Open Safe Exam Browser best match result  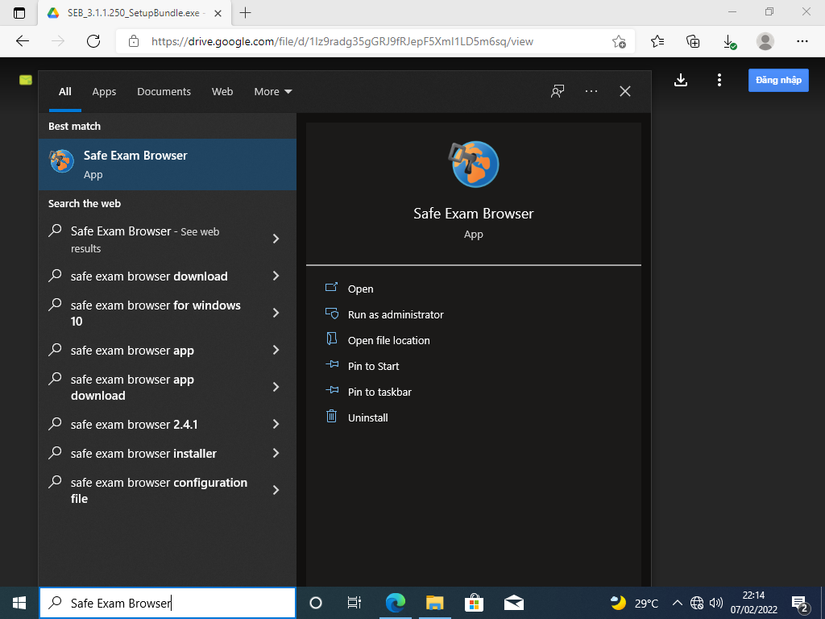point(167,164)
